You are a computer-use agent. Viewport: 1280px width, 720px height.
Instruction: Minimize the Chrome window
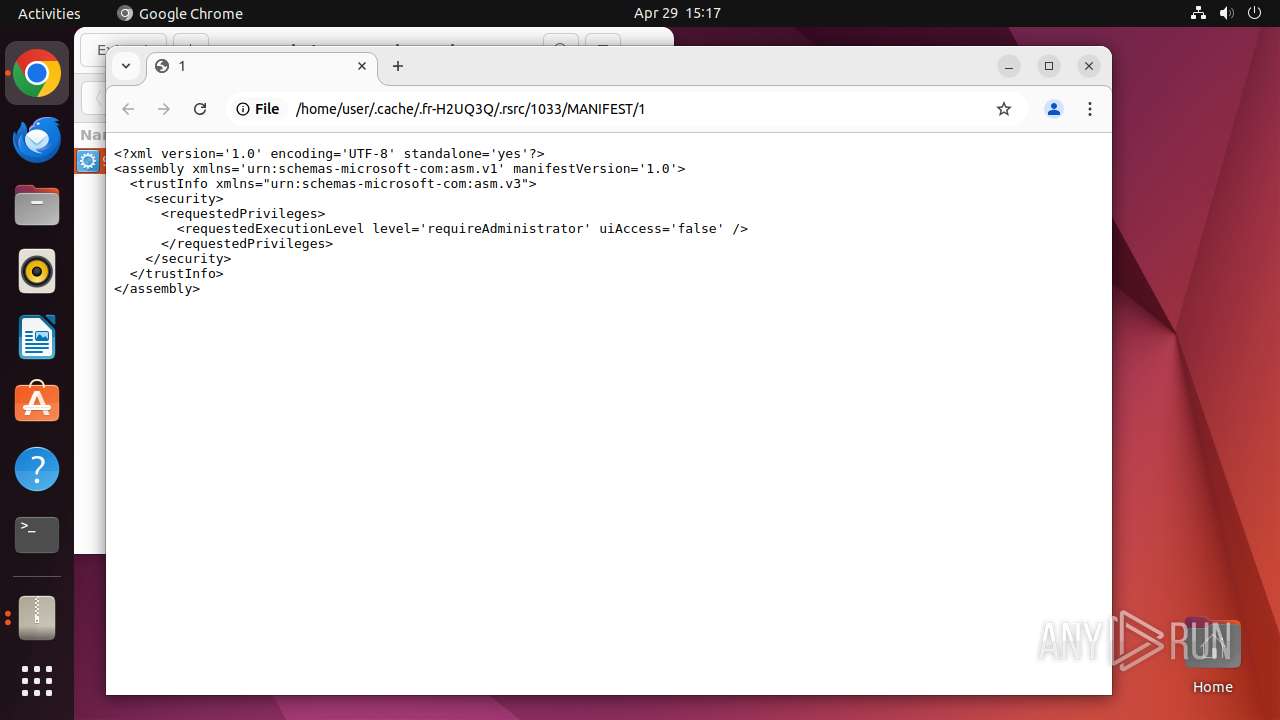(x=1009, y=66)
